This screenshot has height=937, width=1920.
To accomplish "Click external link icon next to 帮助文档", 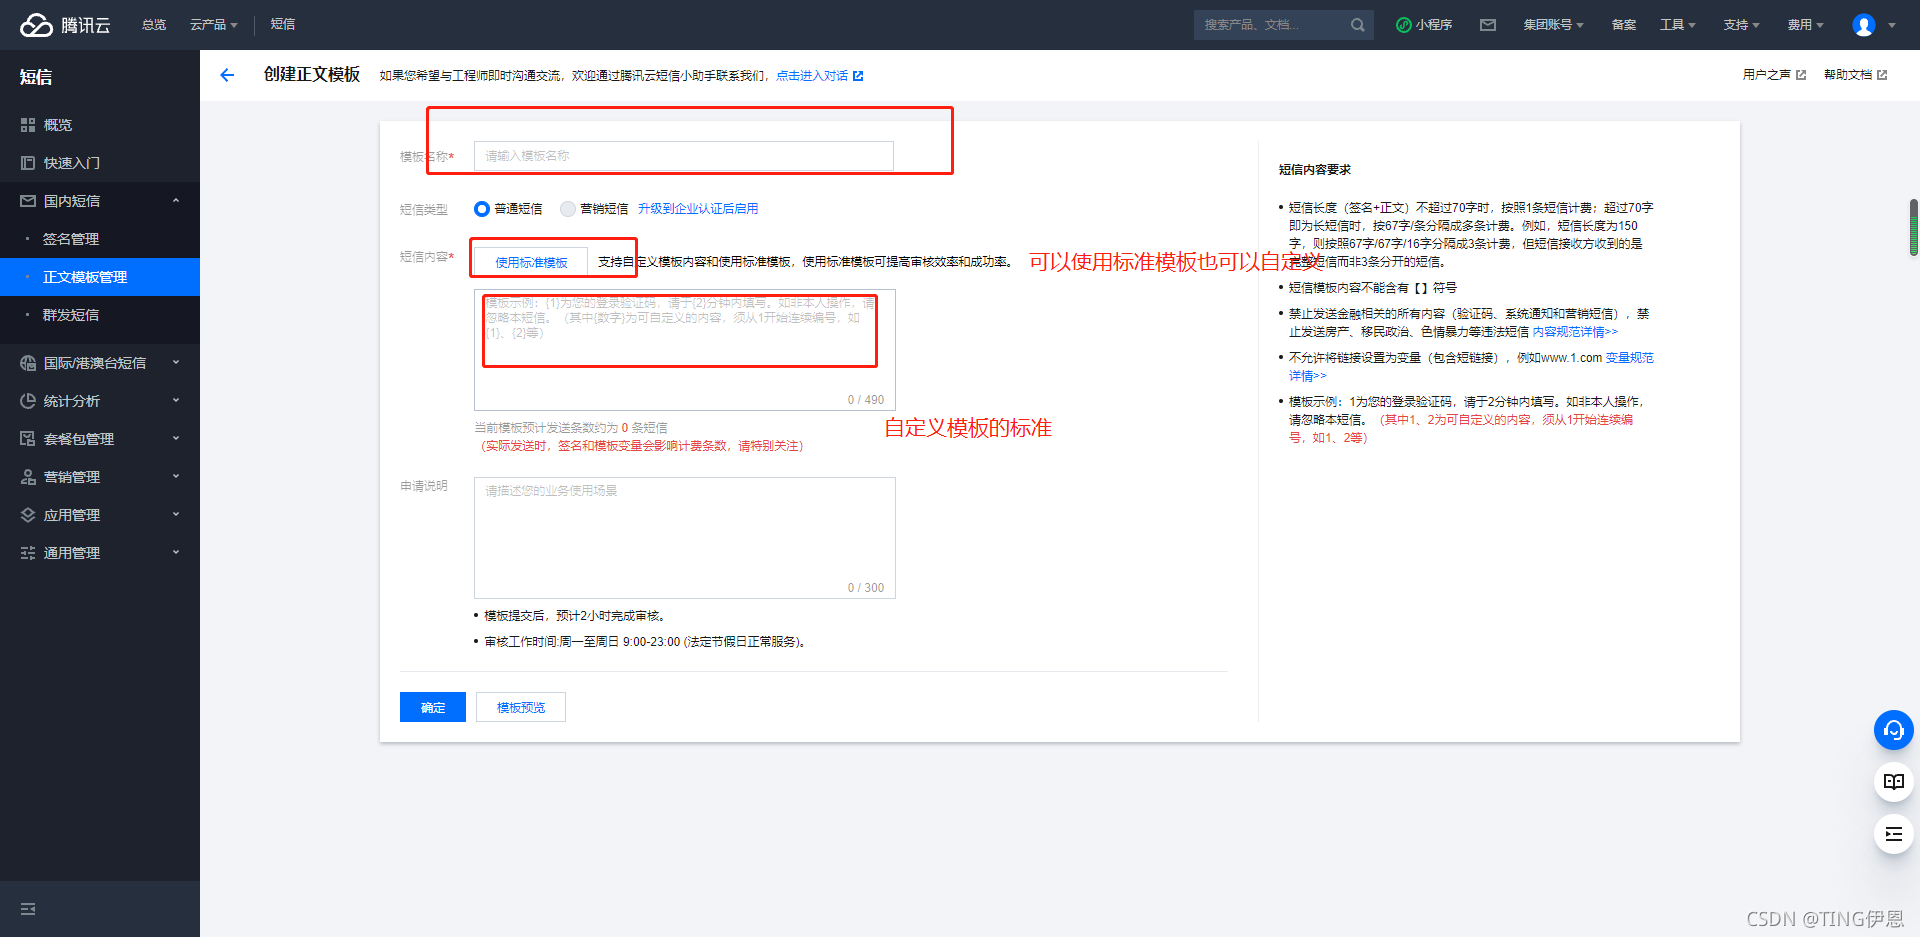I will pyautogui.click(x=1882, y=75).
